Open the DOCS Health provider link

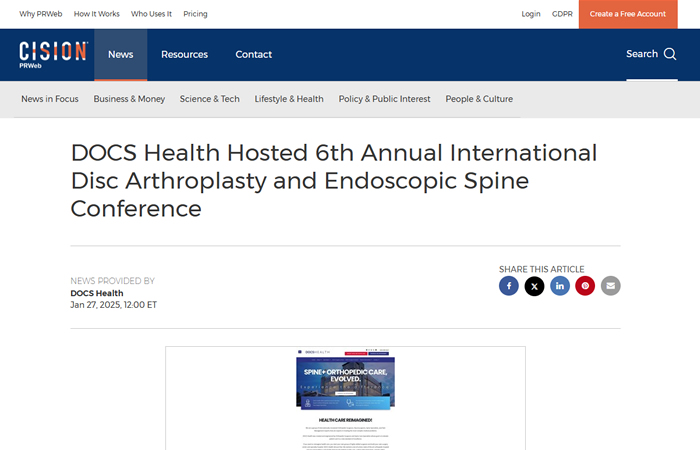point(97,293)
